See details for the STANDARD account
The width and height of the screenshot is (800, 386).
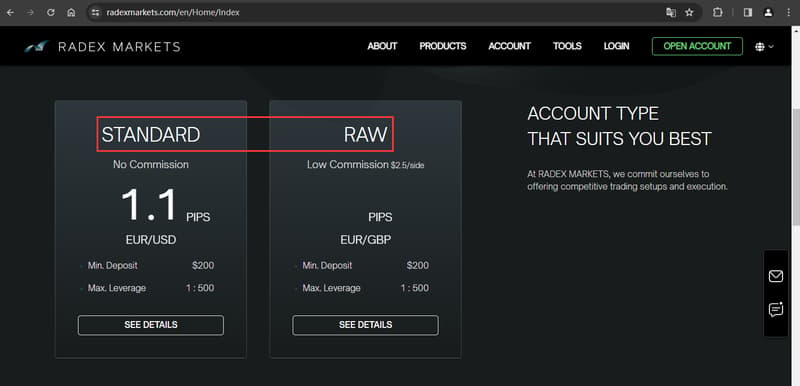(x=151, y=325)
